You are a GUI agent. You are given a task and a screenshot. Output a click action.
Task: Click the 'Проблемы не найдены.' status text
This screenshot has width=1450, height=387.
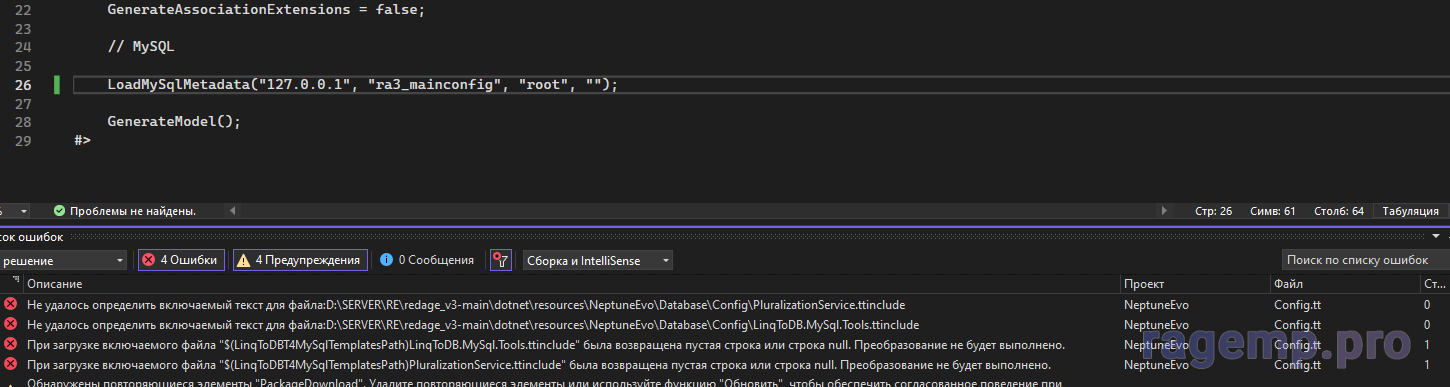pos(133,211)
